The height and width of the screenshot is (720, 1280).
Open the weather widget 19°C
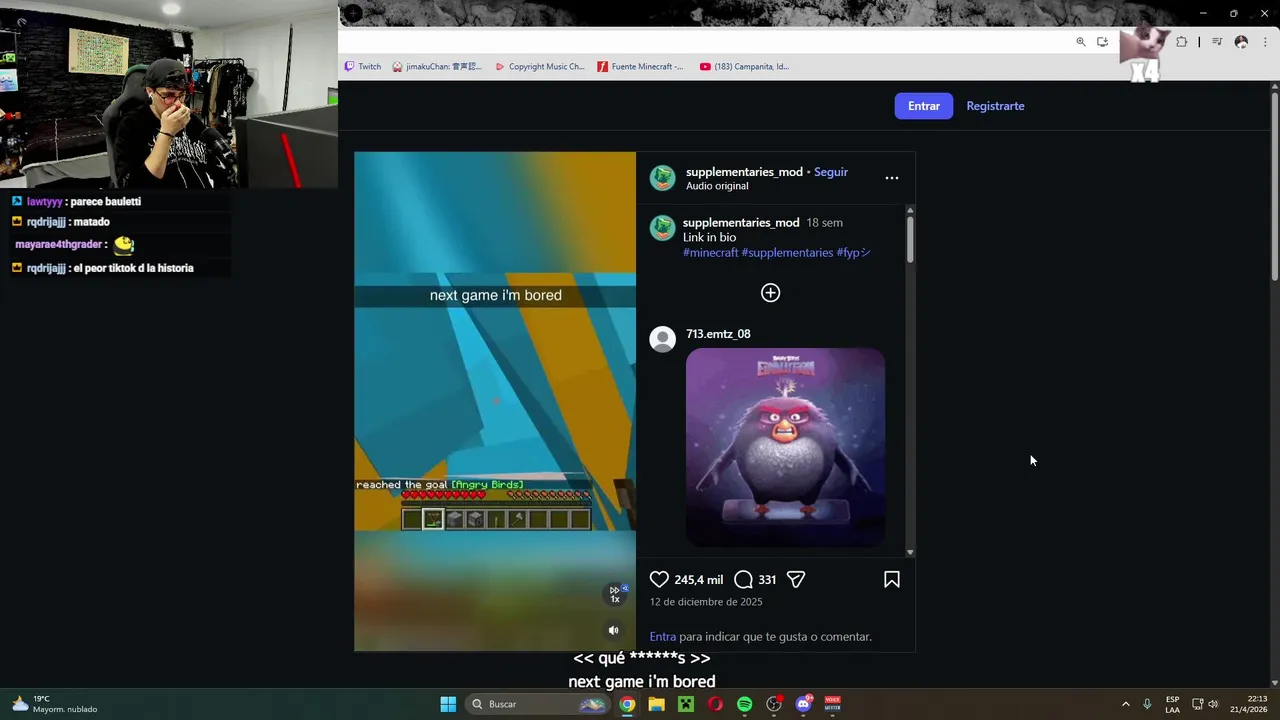tap(56, 704)
